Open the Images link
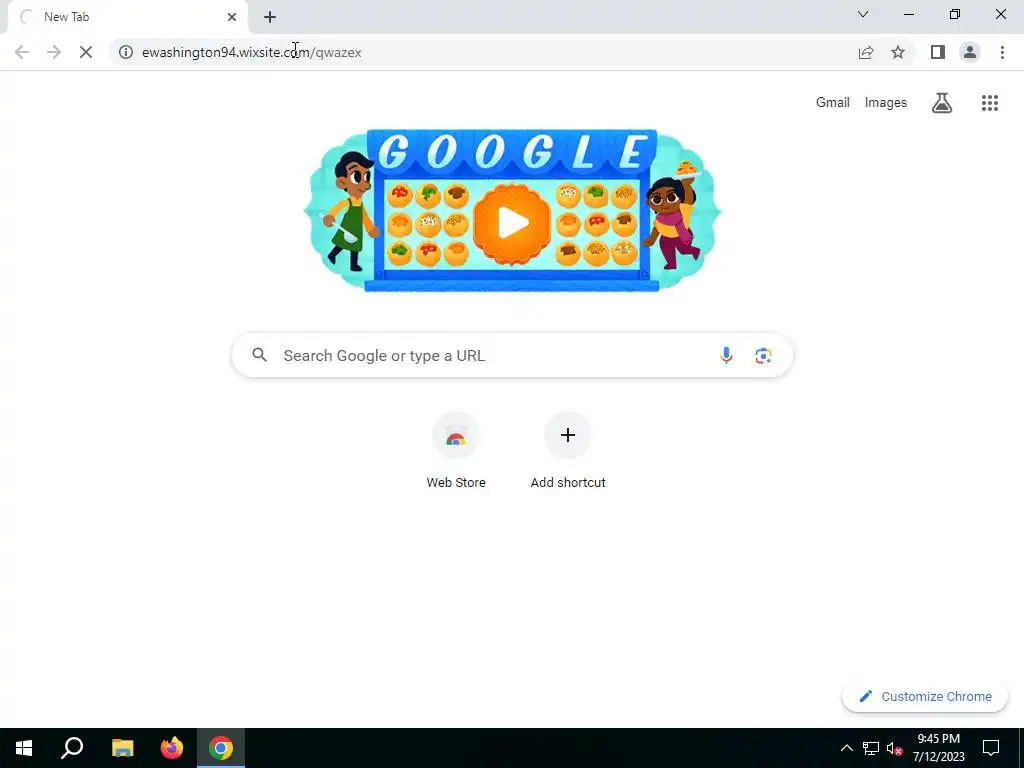 (x=886, y=103)
